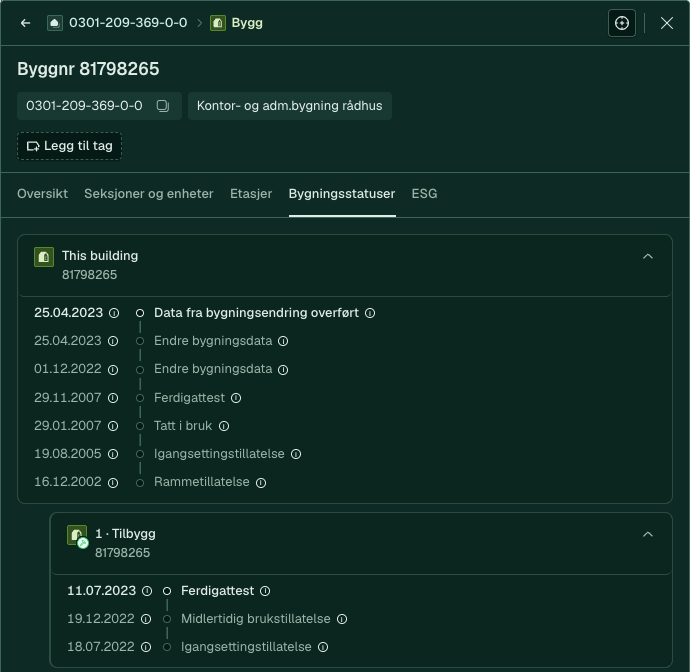The image size is (690, 672).
Task: Click the This building green icon
Action: coord(44,257)
